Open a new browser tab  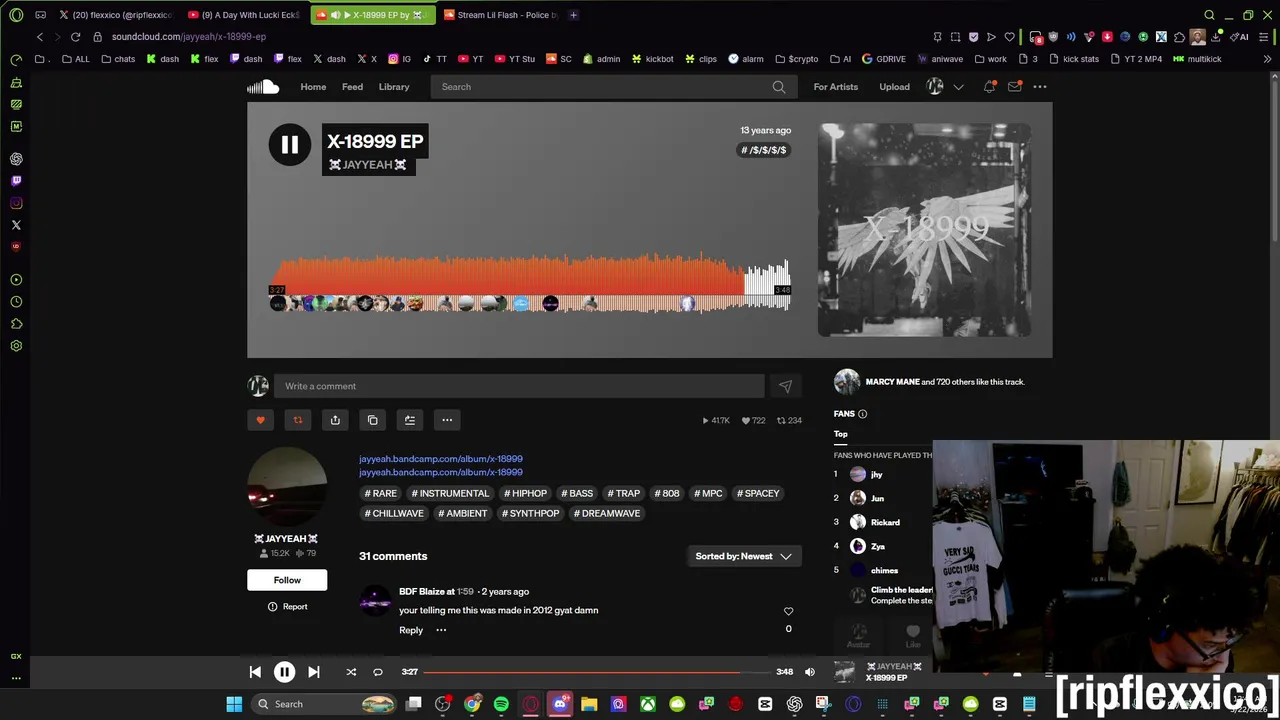coord(573,15)
